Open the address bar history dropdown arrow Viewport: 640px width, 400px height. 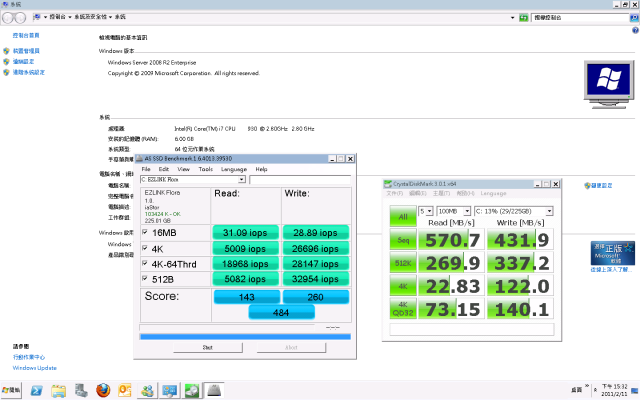[513, 18]
